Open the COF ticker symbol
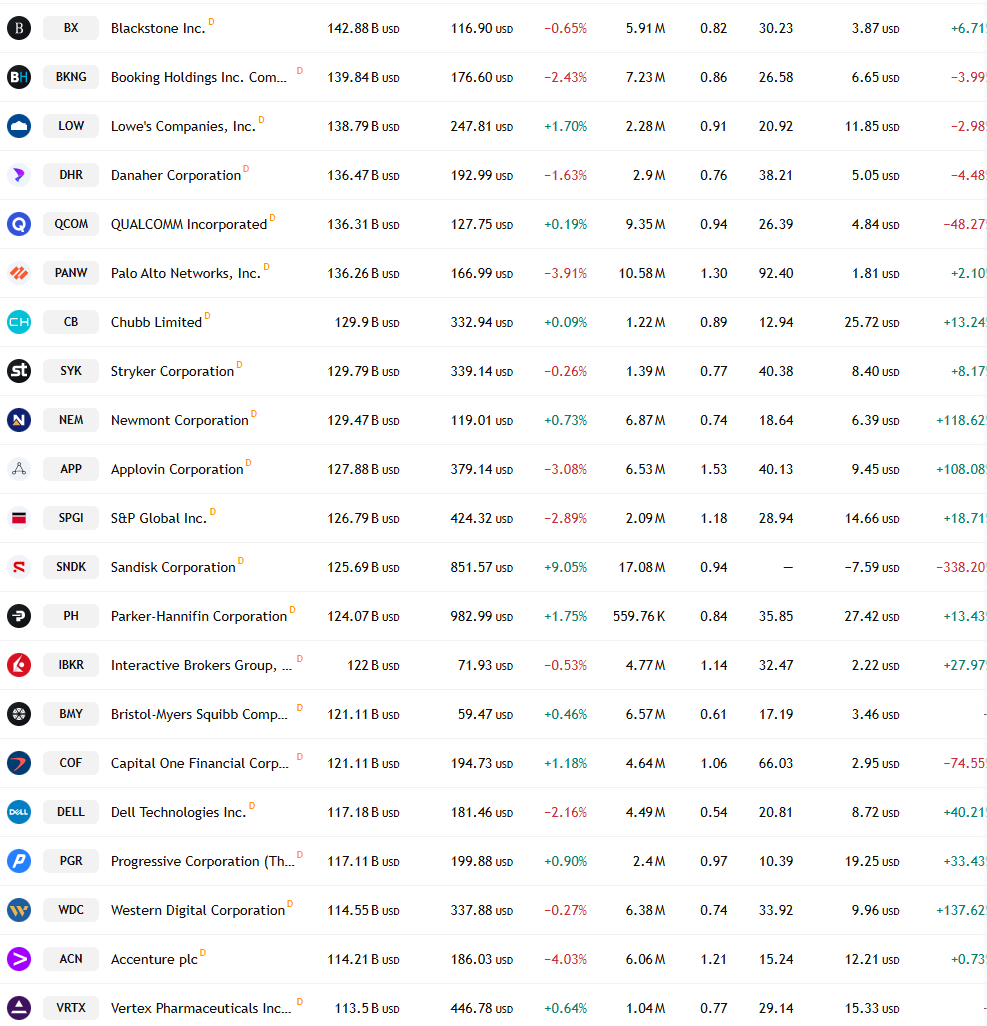 [71, 763]
